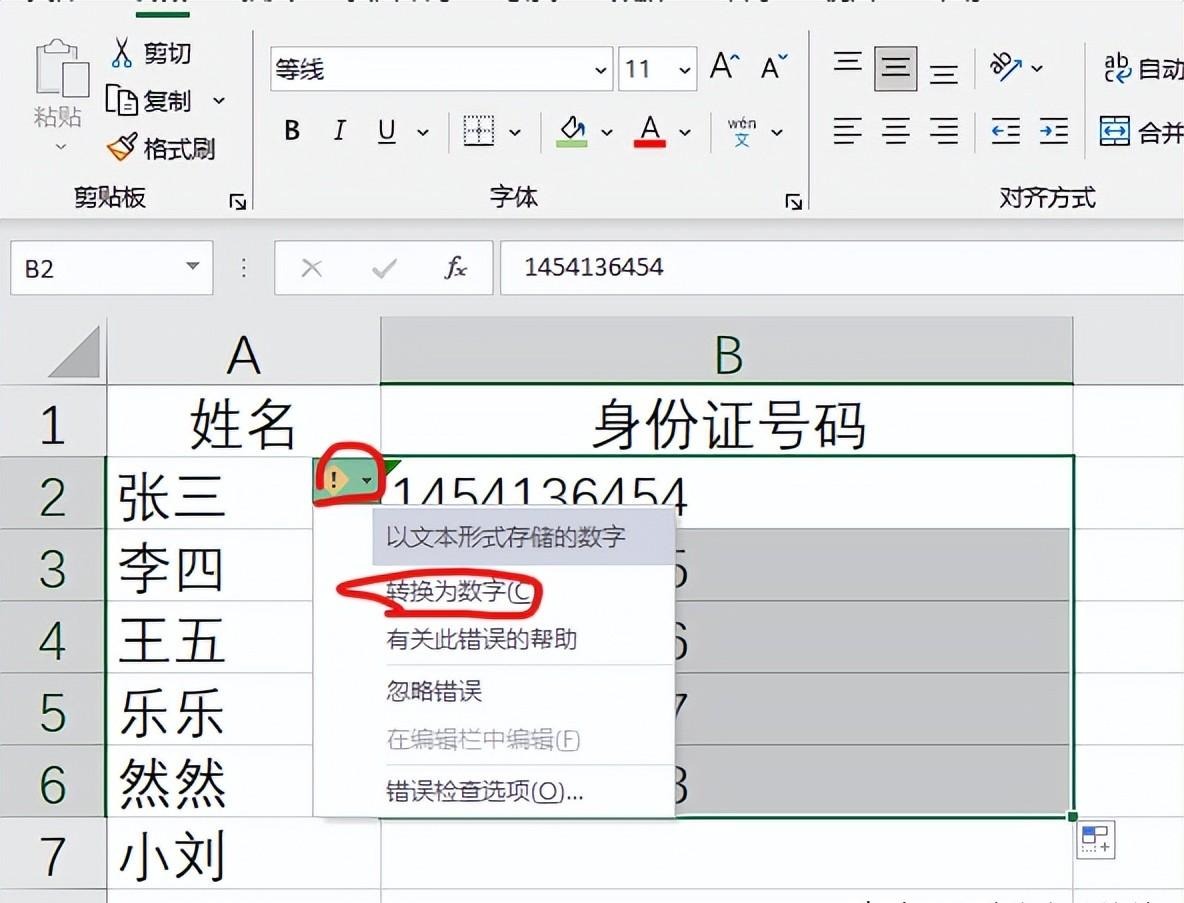Expand the error warning dropdown arrow
The height and width of the screenshot is (903, 1184).
click(367, 480)
